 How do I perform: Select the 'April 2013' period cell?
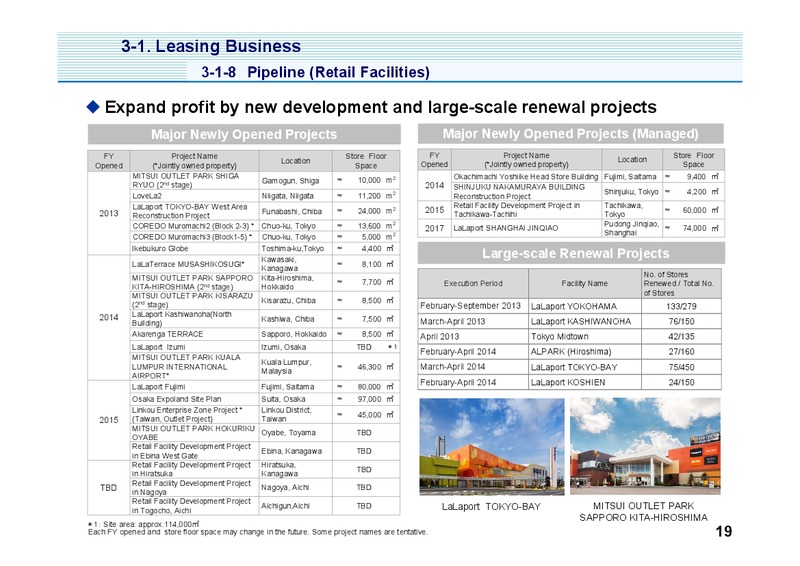pyautogui.click(x=473, y=336)
